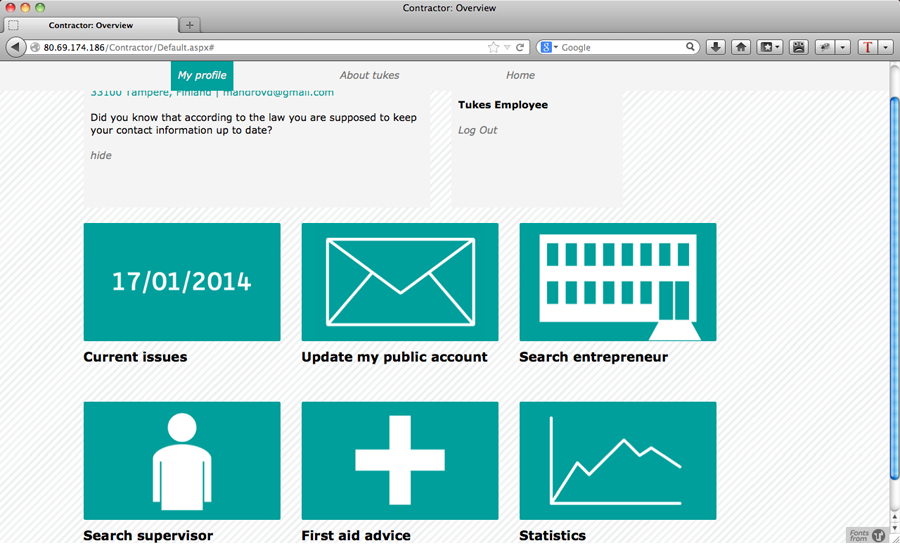Open First aid advice cross icon
The width and height of the screenshot is (900, 548).
(400, 461)
